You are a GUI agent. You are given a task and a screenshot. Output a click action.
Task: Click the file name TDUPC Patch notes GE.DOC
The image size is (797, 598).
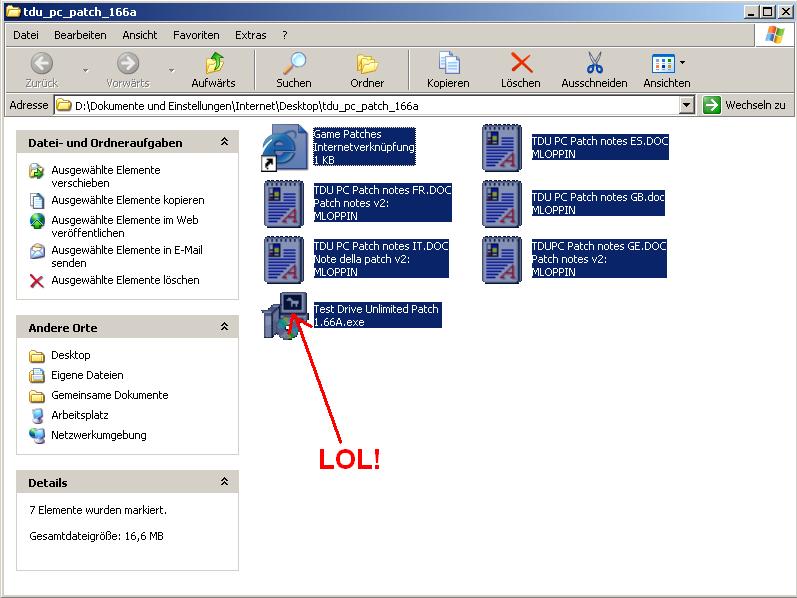click(599, 246)
